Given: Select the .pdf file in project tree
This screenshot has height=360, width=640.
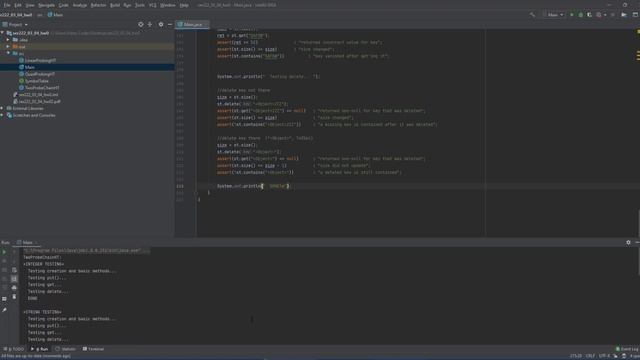Looking at the screenshot, I should (x=37, y=101).
